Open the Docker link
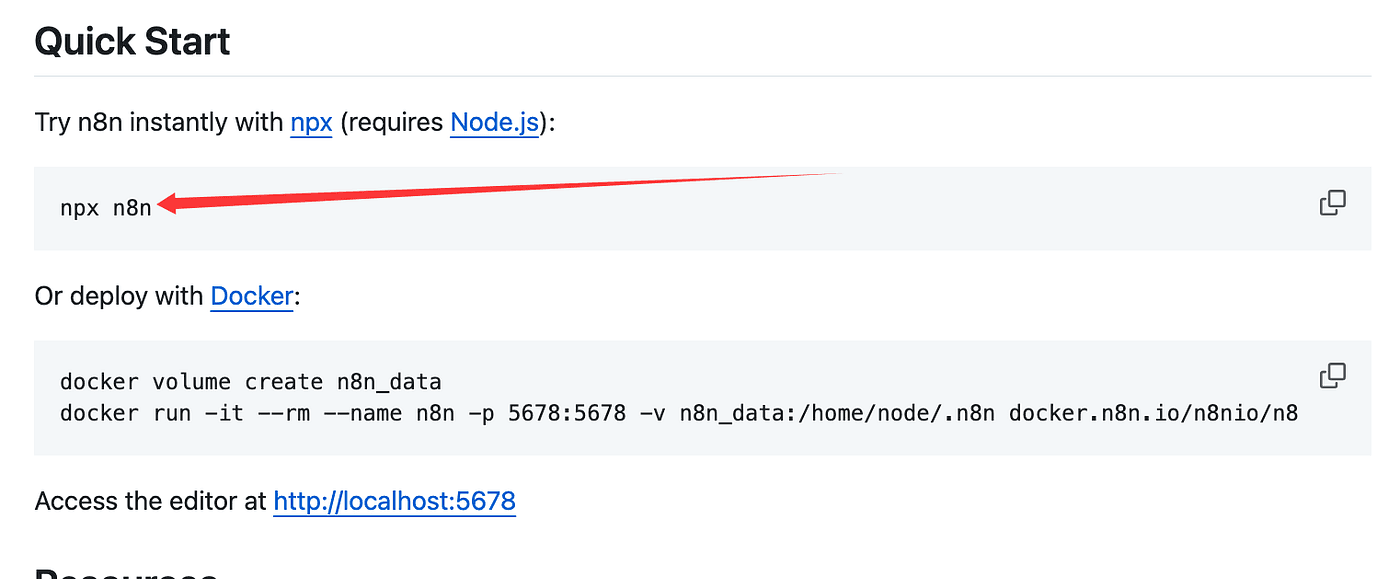The height and width of the screenshot is (579, 1400). click(252, 296)
